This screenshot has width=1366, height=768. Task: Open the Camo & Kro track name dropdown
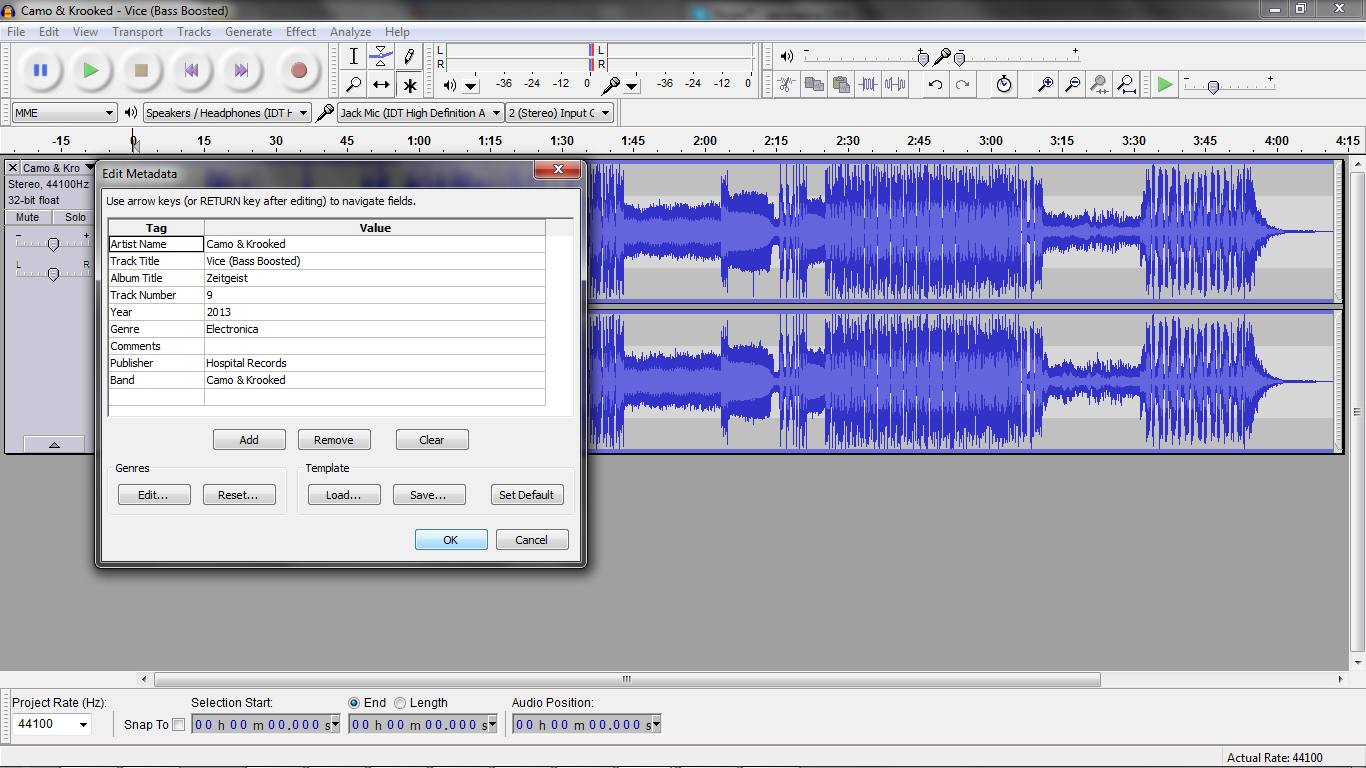click(59, 168)
